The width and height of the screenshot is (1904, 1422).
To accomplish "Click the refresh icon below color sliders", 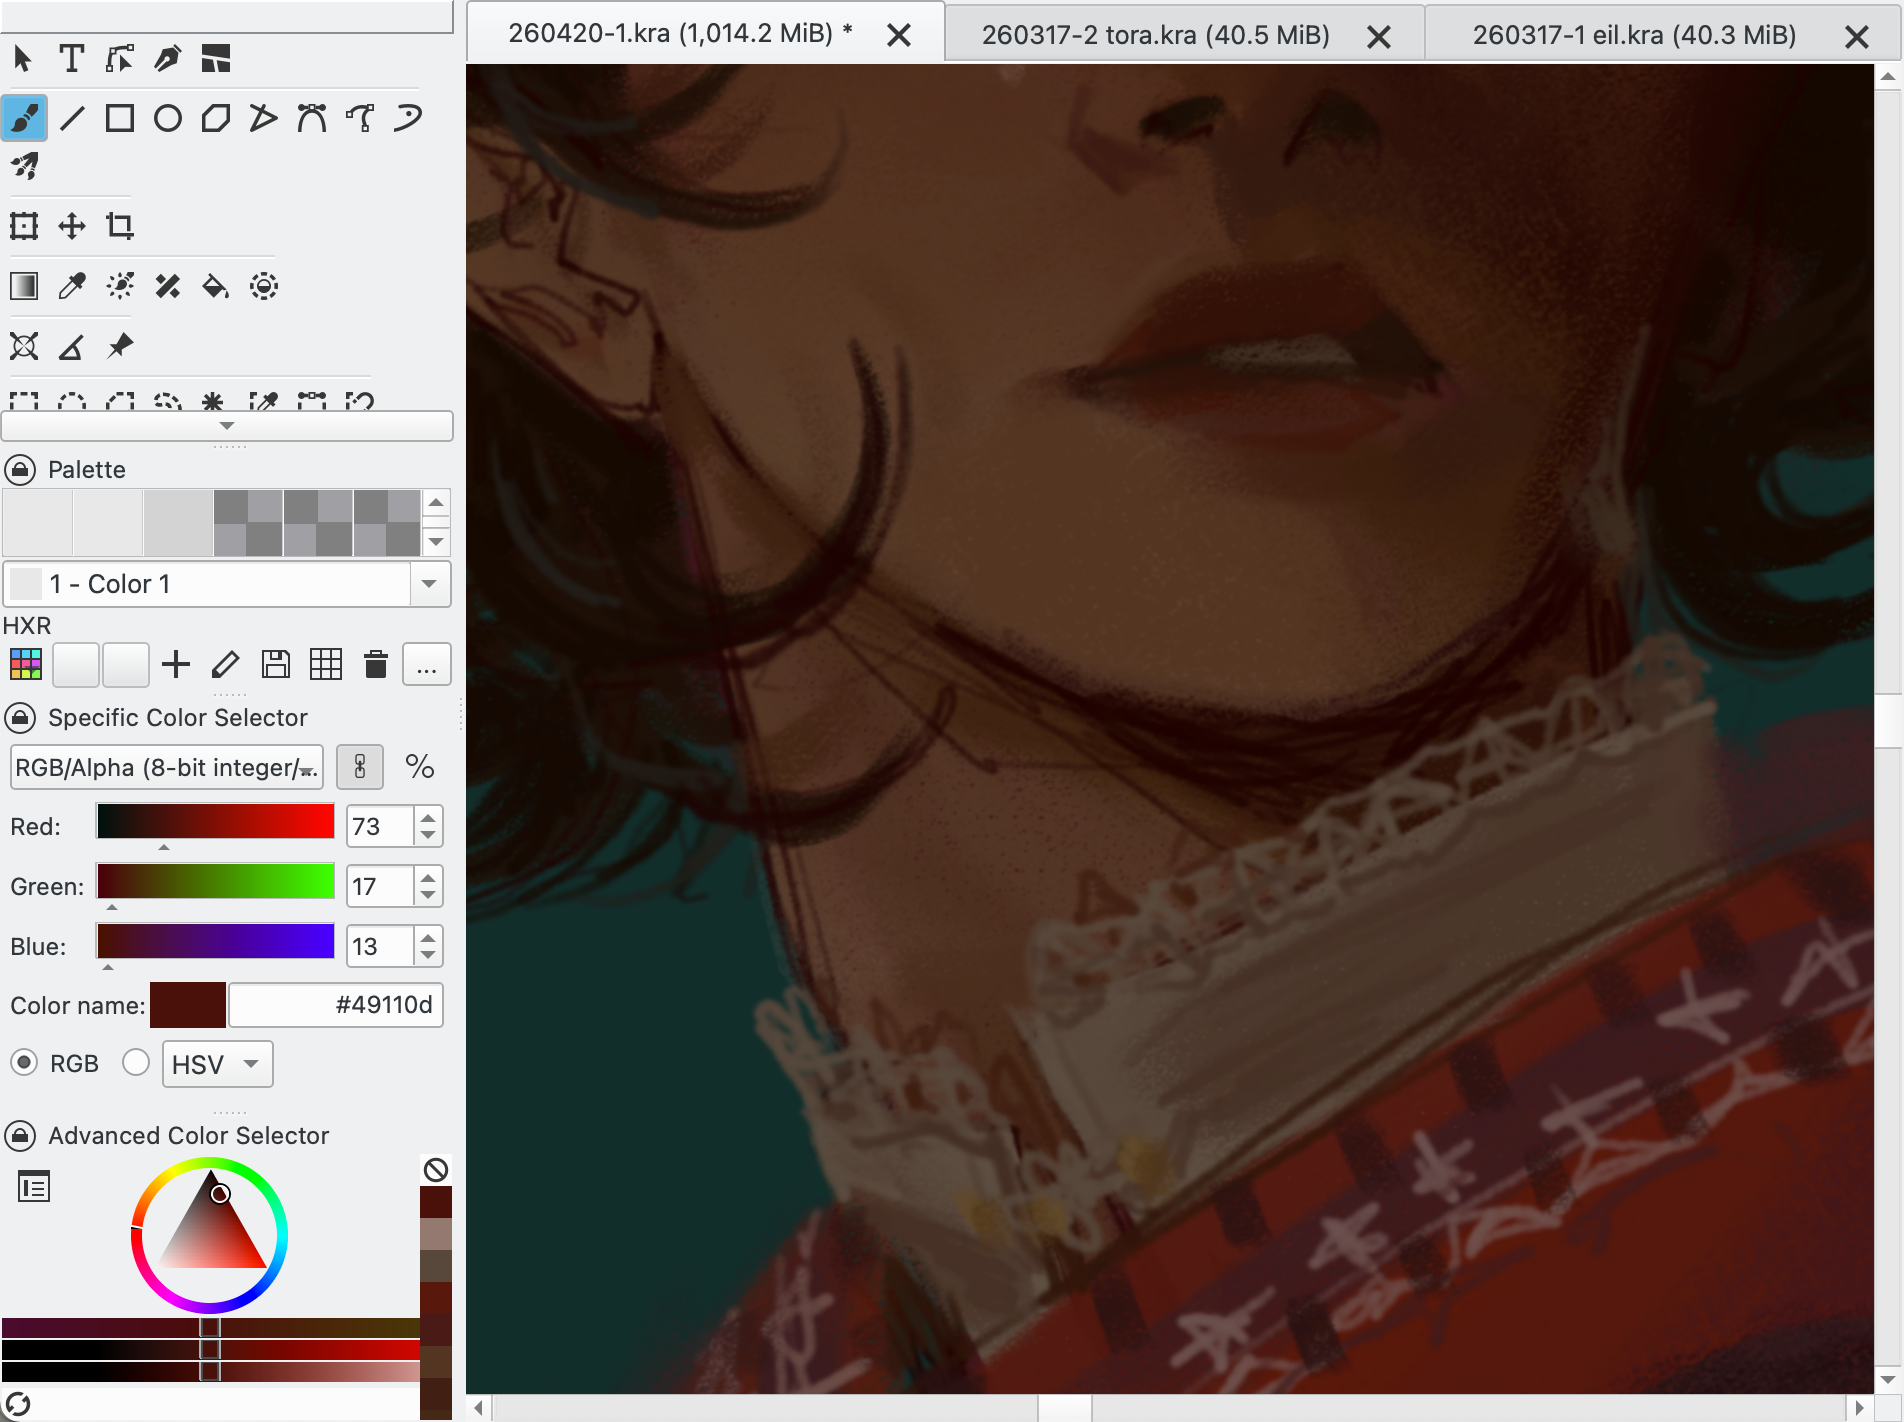I will coord(18,1404).
